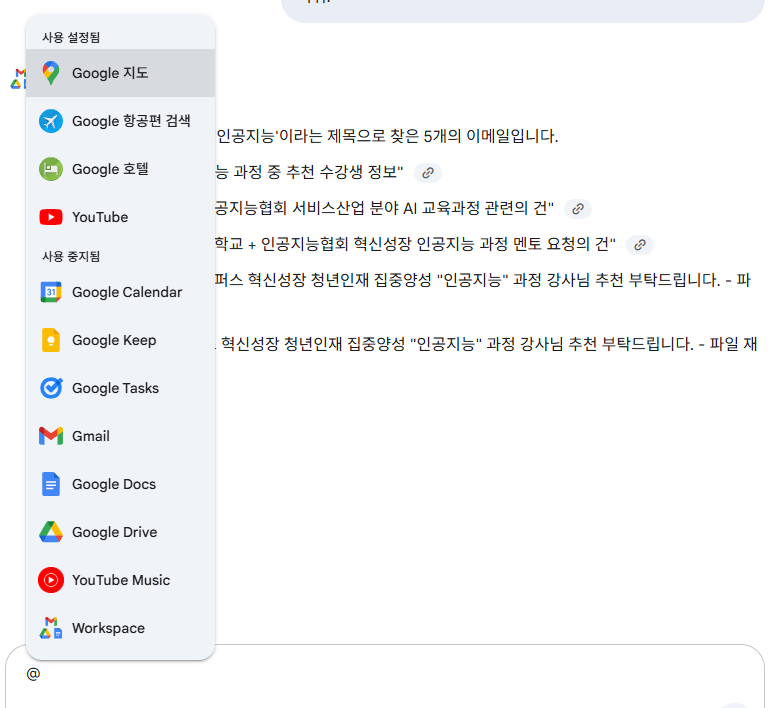Click the Google Flights airplane icon
The image size is (780, 708).
click(x=51, y=121)
